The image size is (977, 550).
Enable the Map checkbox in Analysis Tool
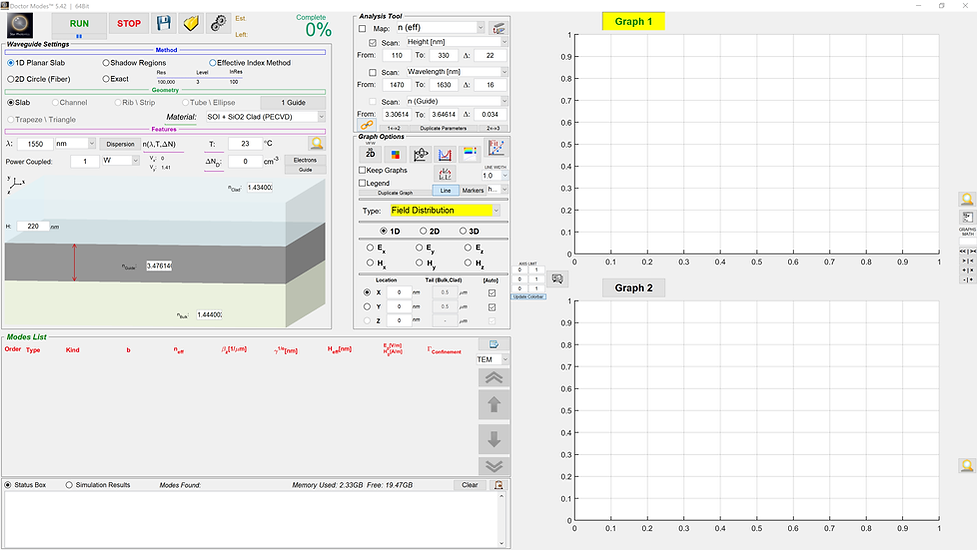pos(363,29)
